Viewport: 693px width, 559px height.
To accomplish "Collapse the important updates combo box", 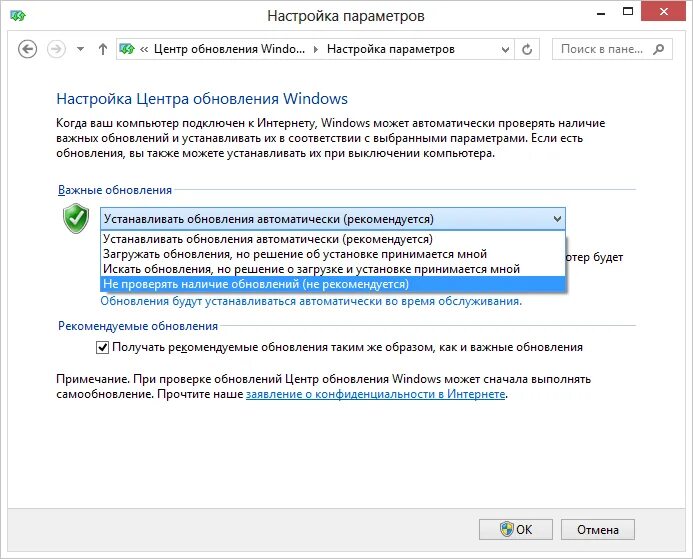I will point(333,219).
